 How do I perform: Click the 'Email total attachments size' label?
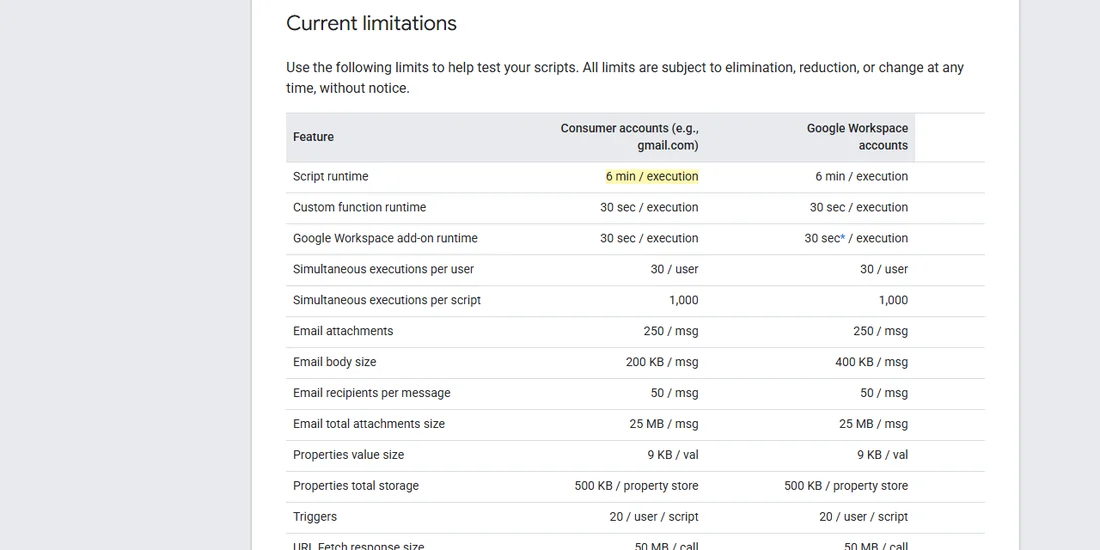[369, 424]
